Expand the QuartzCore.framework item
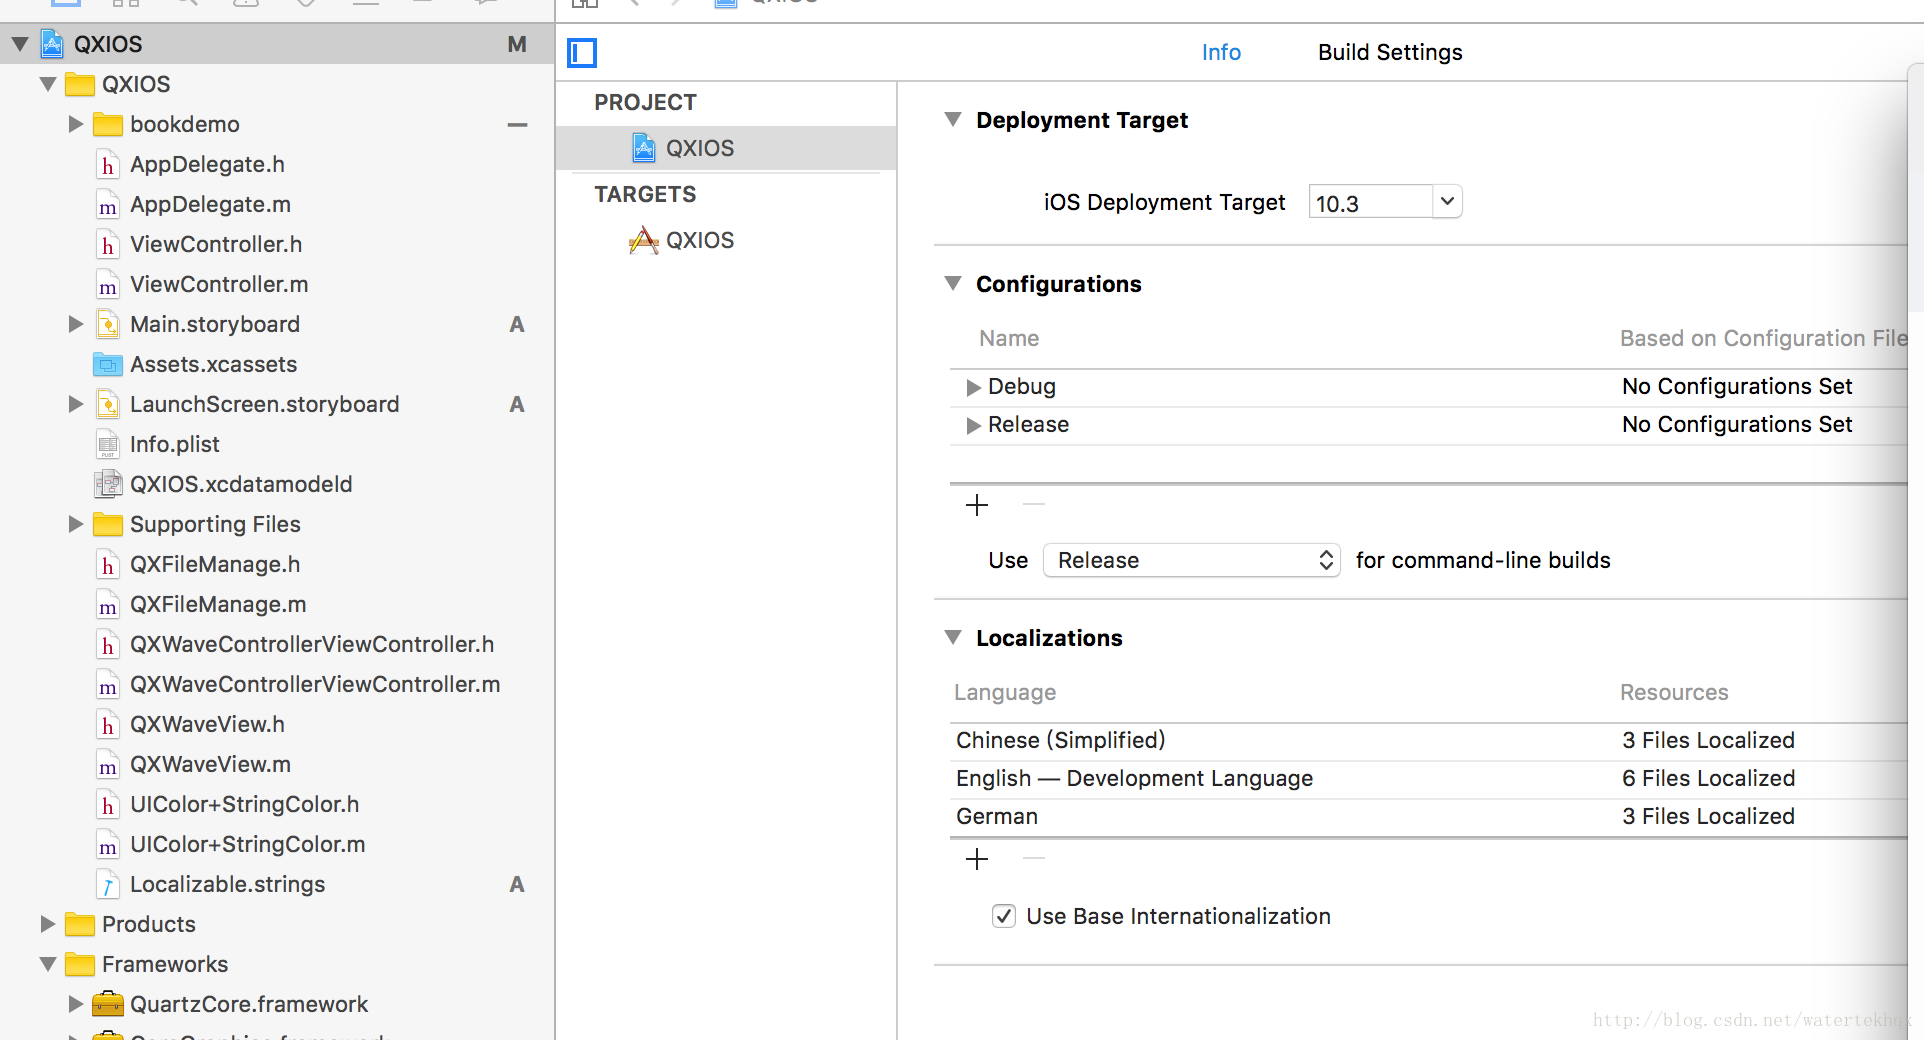The image size is (1924, 1040). tap(75, 1004)
